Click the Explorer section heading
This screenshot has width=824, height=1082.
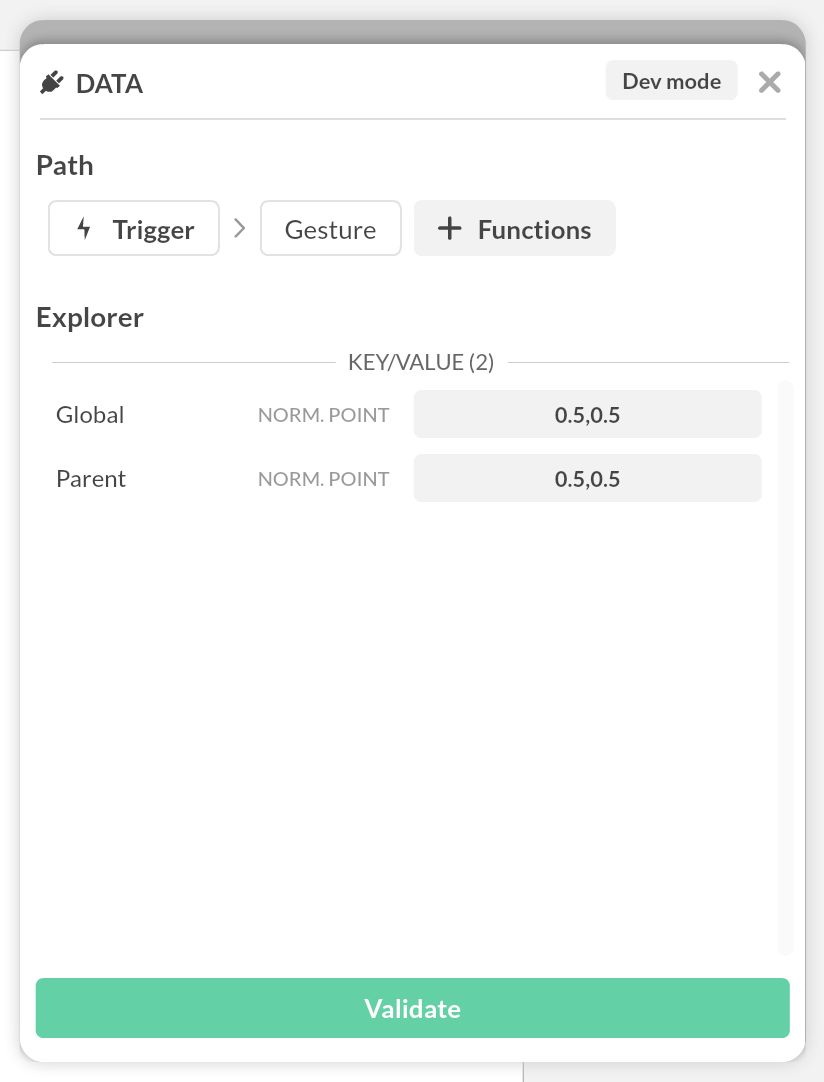(90, 318)
